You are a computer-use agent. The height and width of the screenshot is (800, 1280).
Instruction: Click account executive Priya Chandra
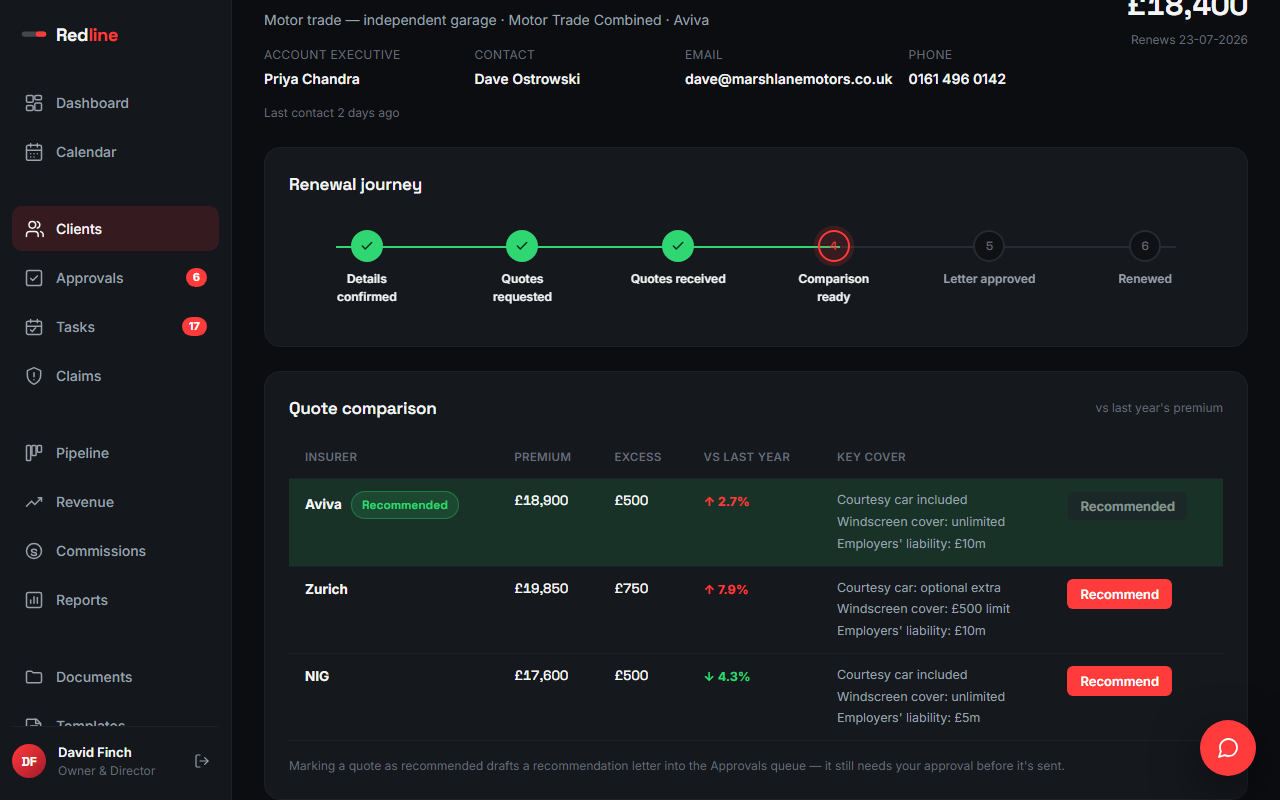[x=312, y=79]
